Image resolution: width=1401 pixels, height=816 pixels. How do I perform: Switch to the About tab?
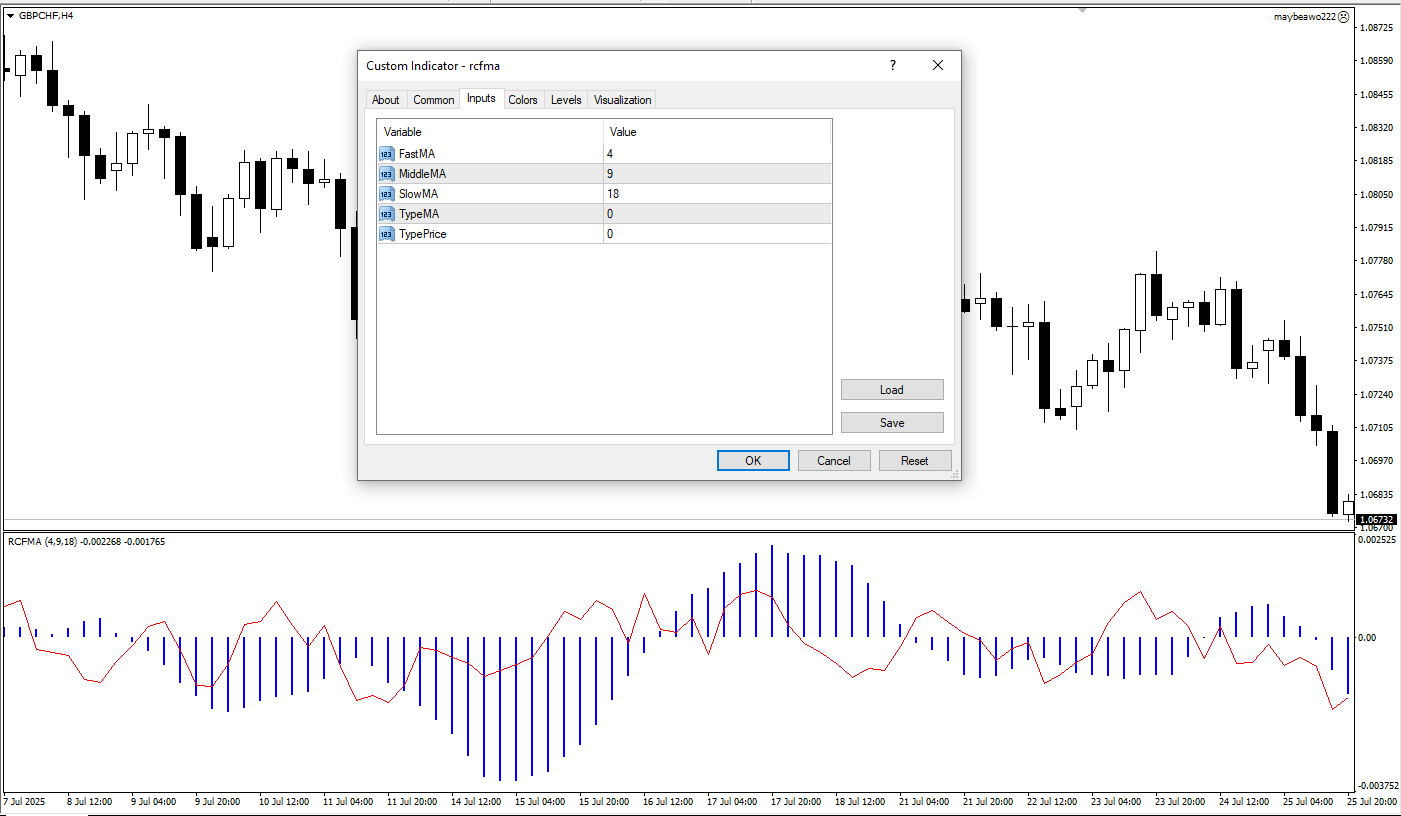point(385,100)
